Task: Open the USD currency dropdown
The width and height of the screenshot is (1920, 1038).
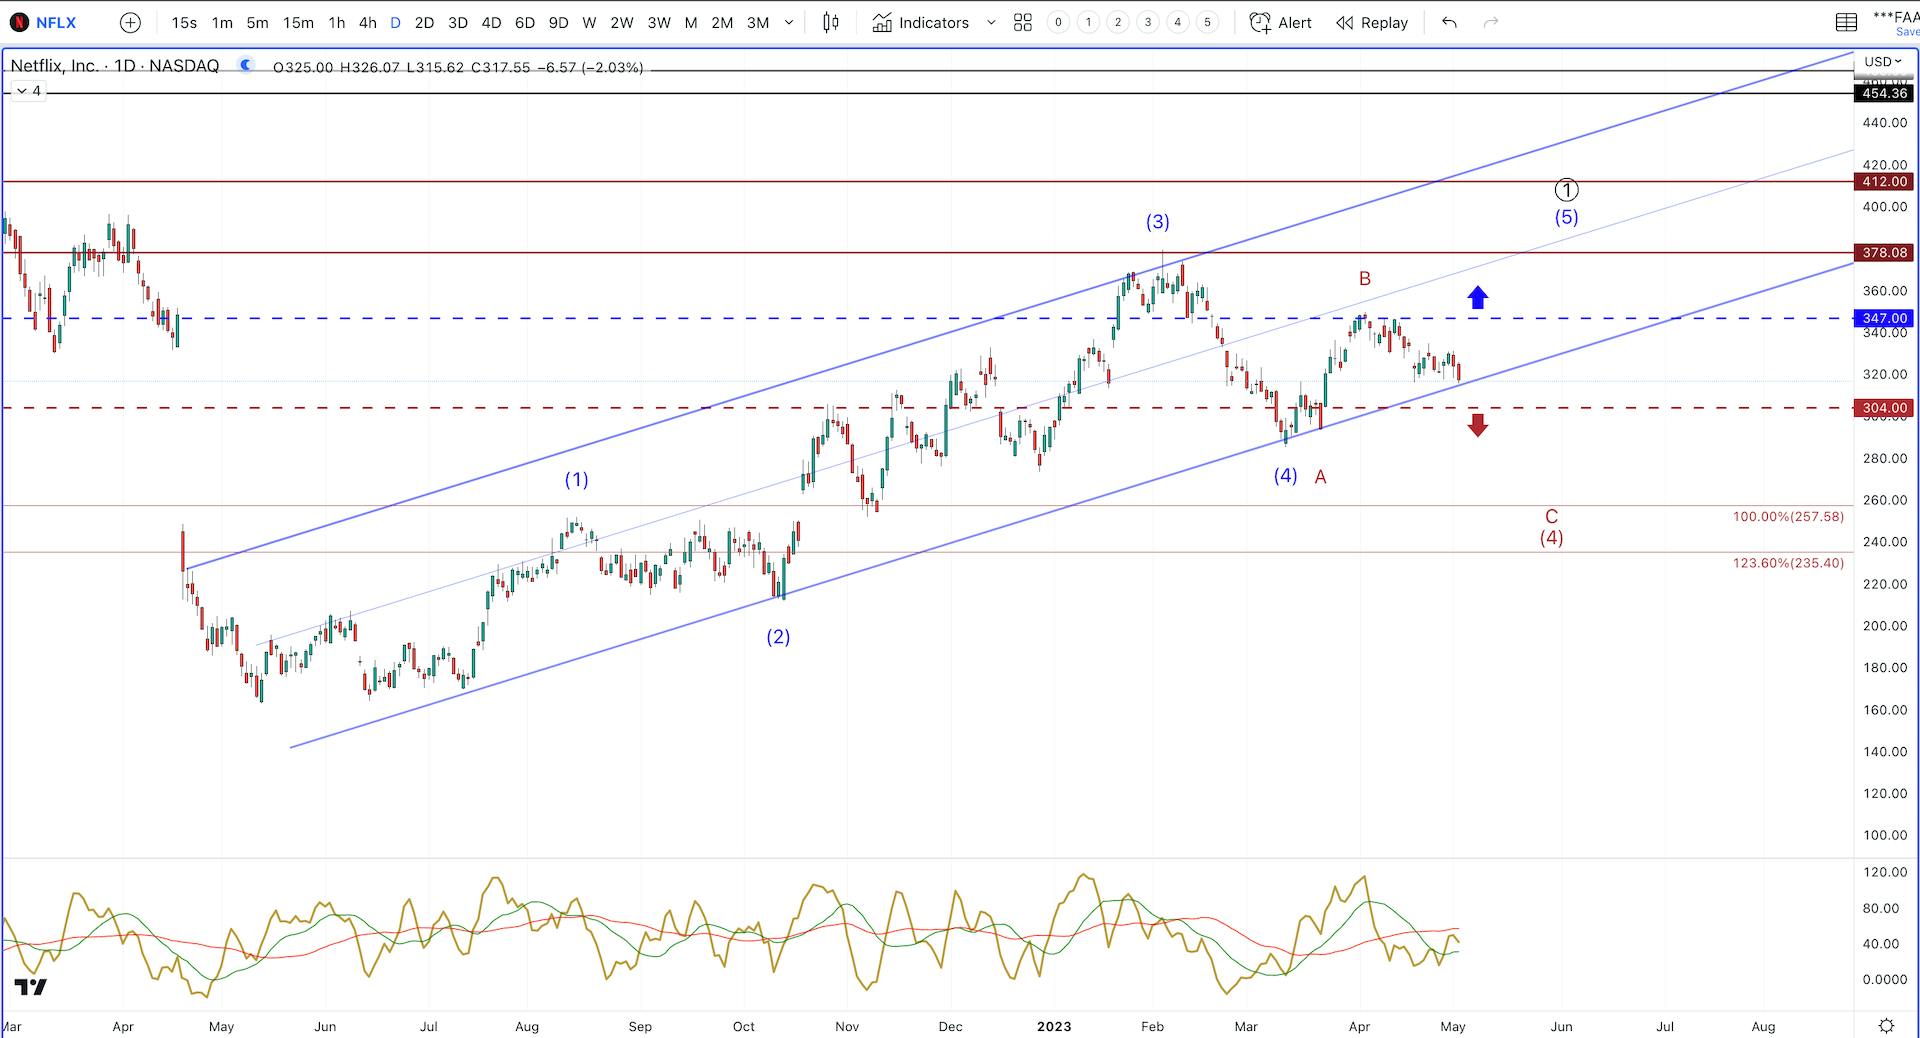Action: click(1883, 61)
